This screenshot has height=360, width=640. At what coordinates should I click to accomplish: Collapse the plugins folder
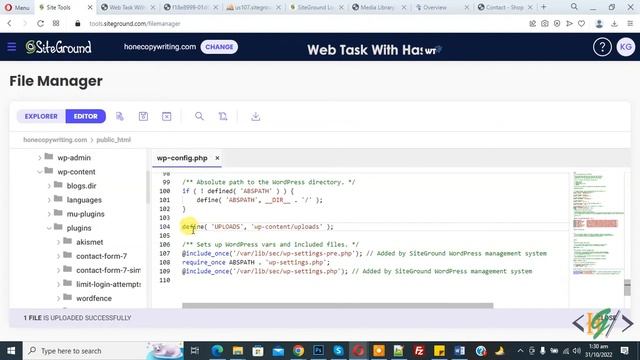[x=49, y=228]
